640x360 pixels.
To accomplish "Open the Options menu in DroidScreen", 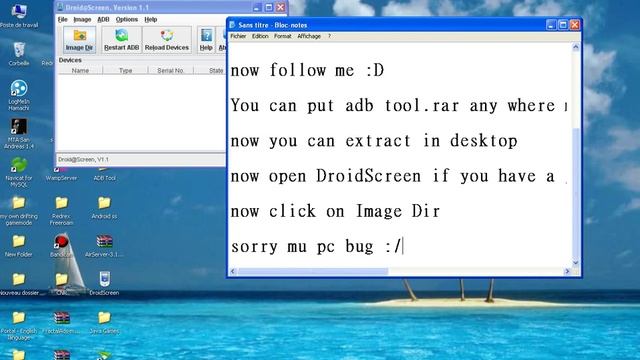I will (x=127, y=19).
